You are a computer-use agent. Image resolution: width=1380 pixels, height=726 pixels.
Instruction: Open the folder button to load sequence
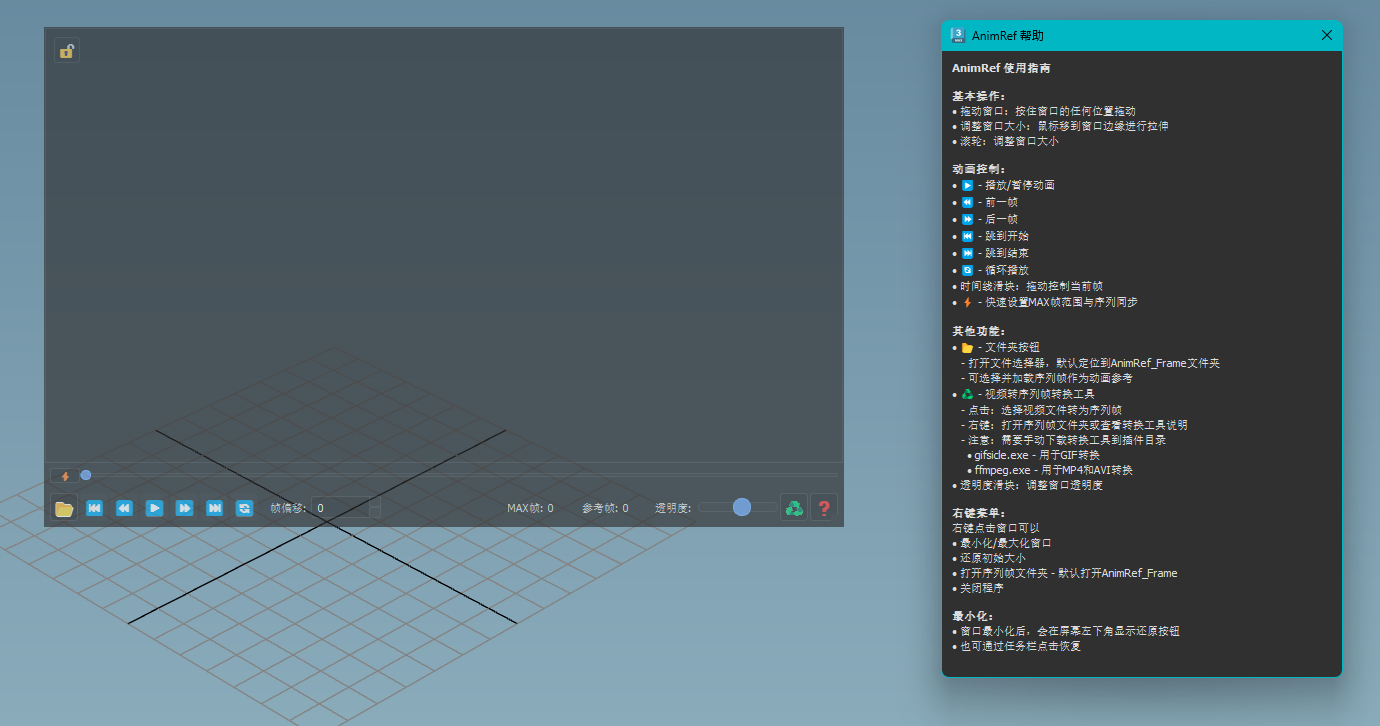point(64,508)
